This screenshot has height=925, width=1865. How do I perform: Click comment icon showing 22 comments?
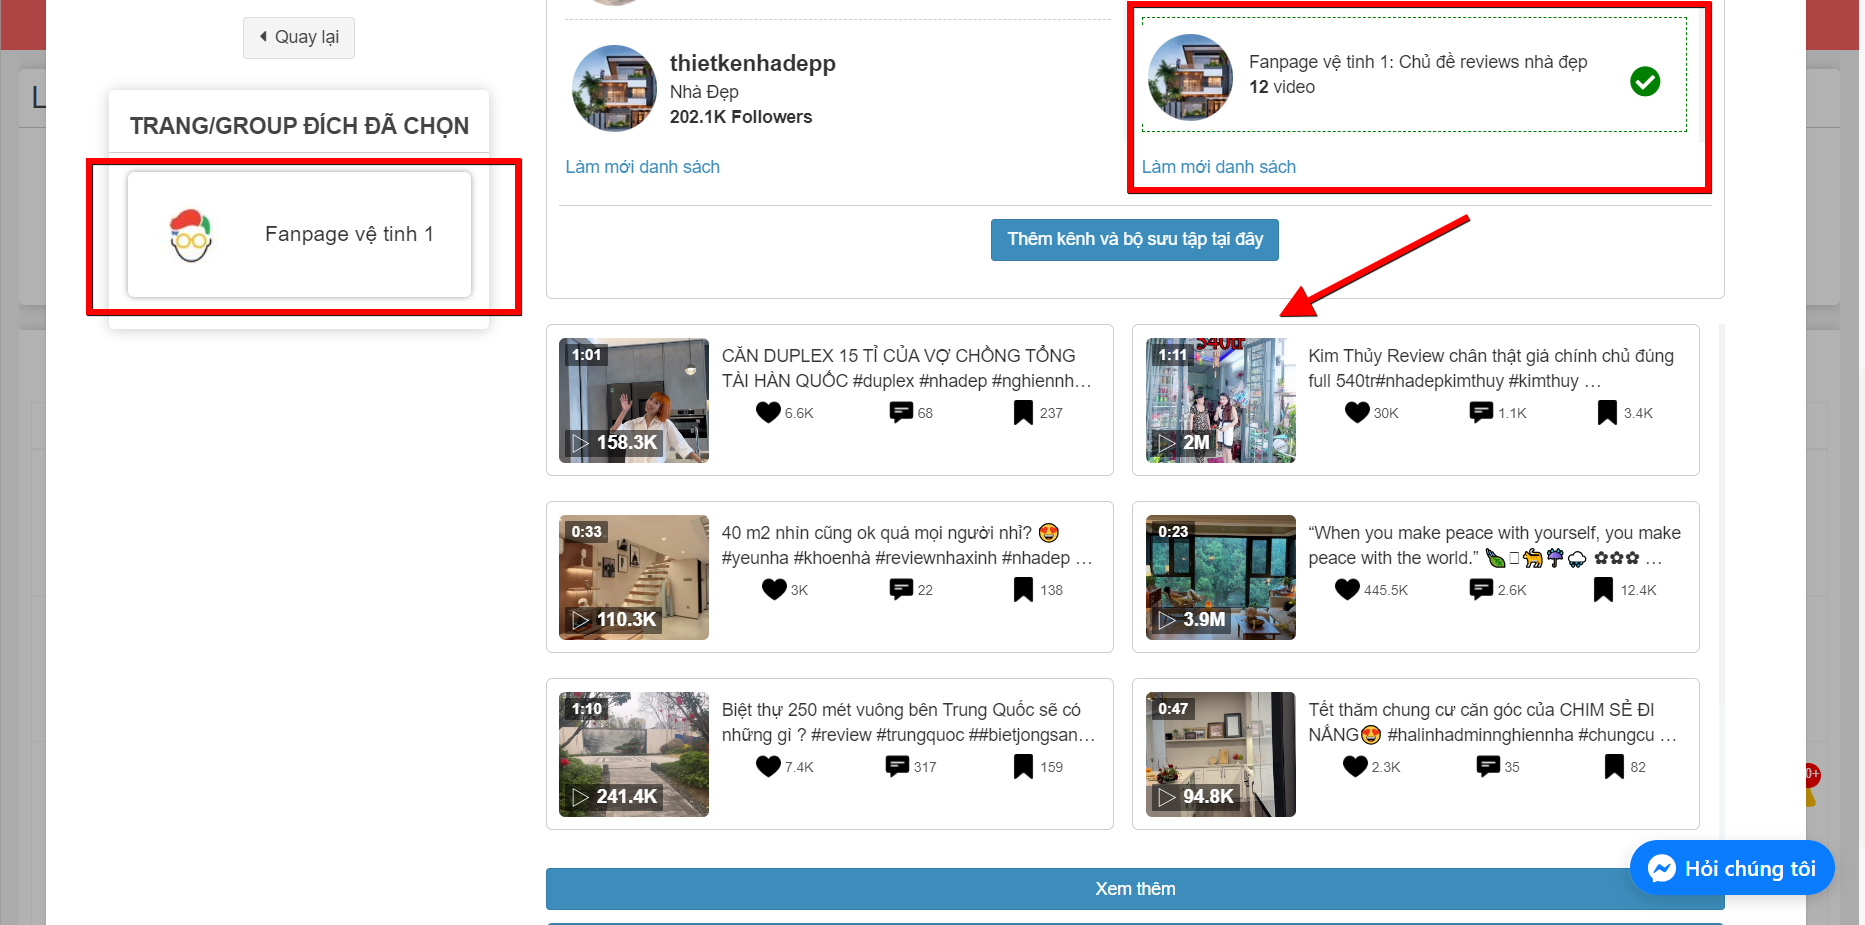[901, 589]
